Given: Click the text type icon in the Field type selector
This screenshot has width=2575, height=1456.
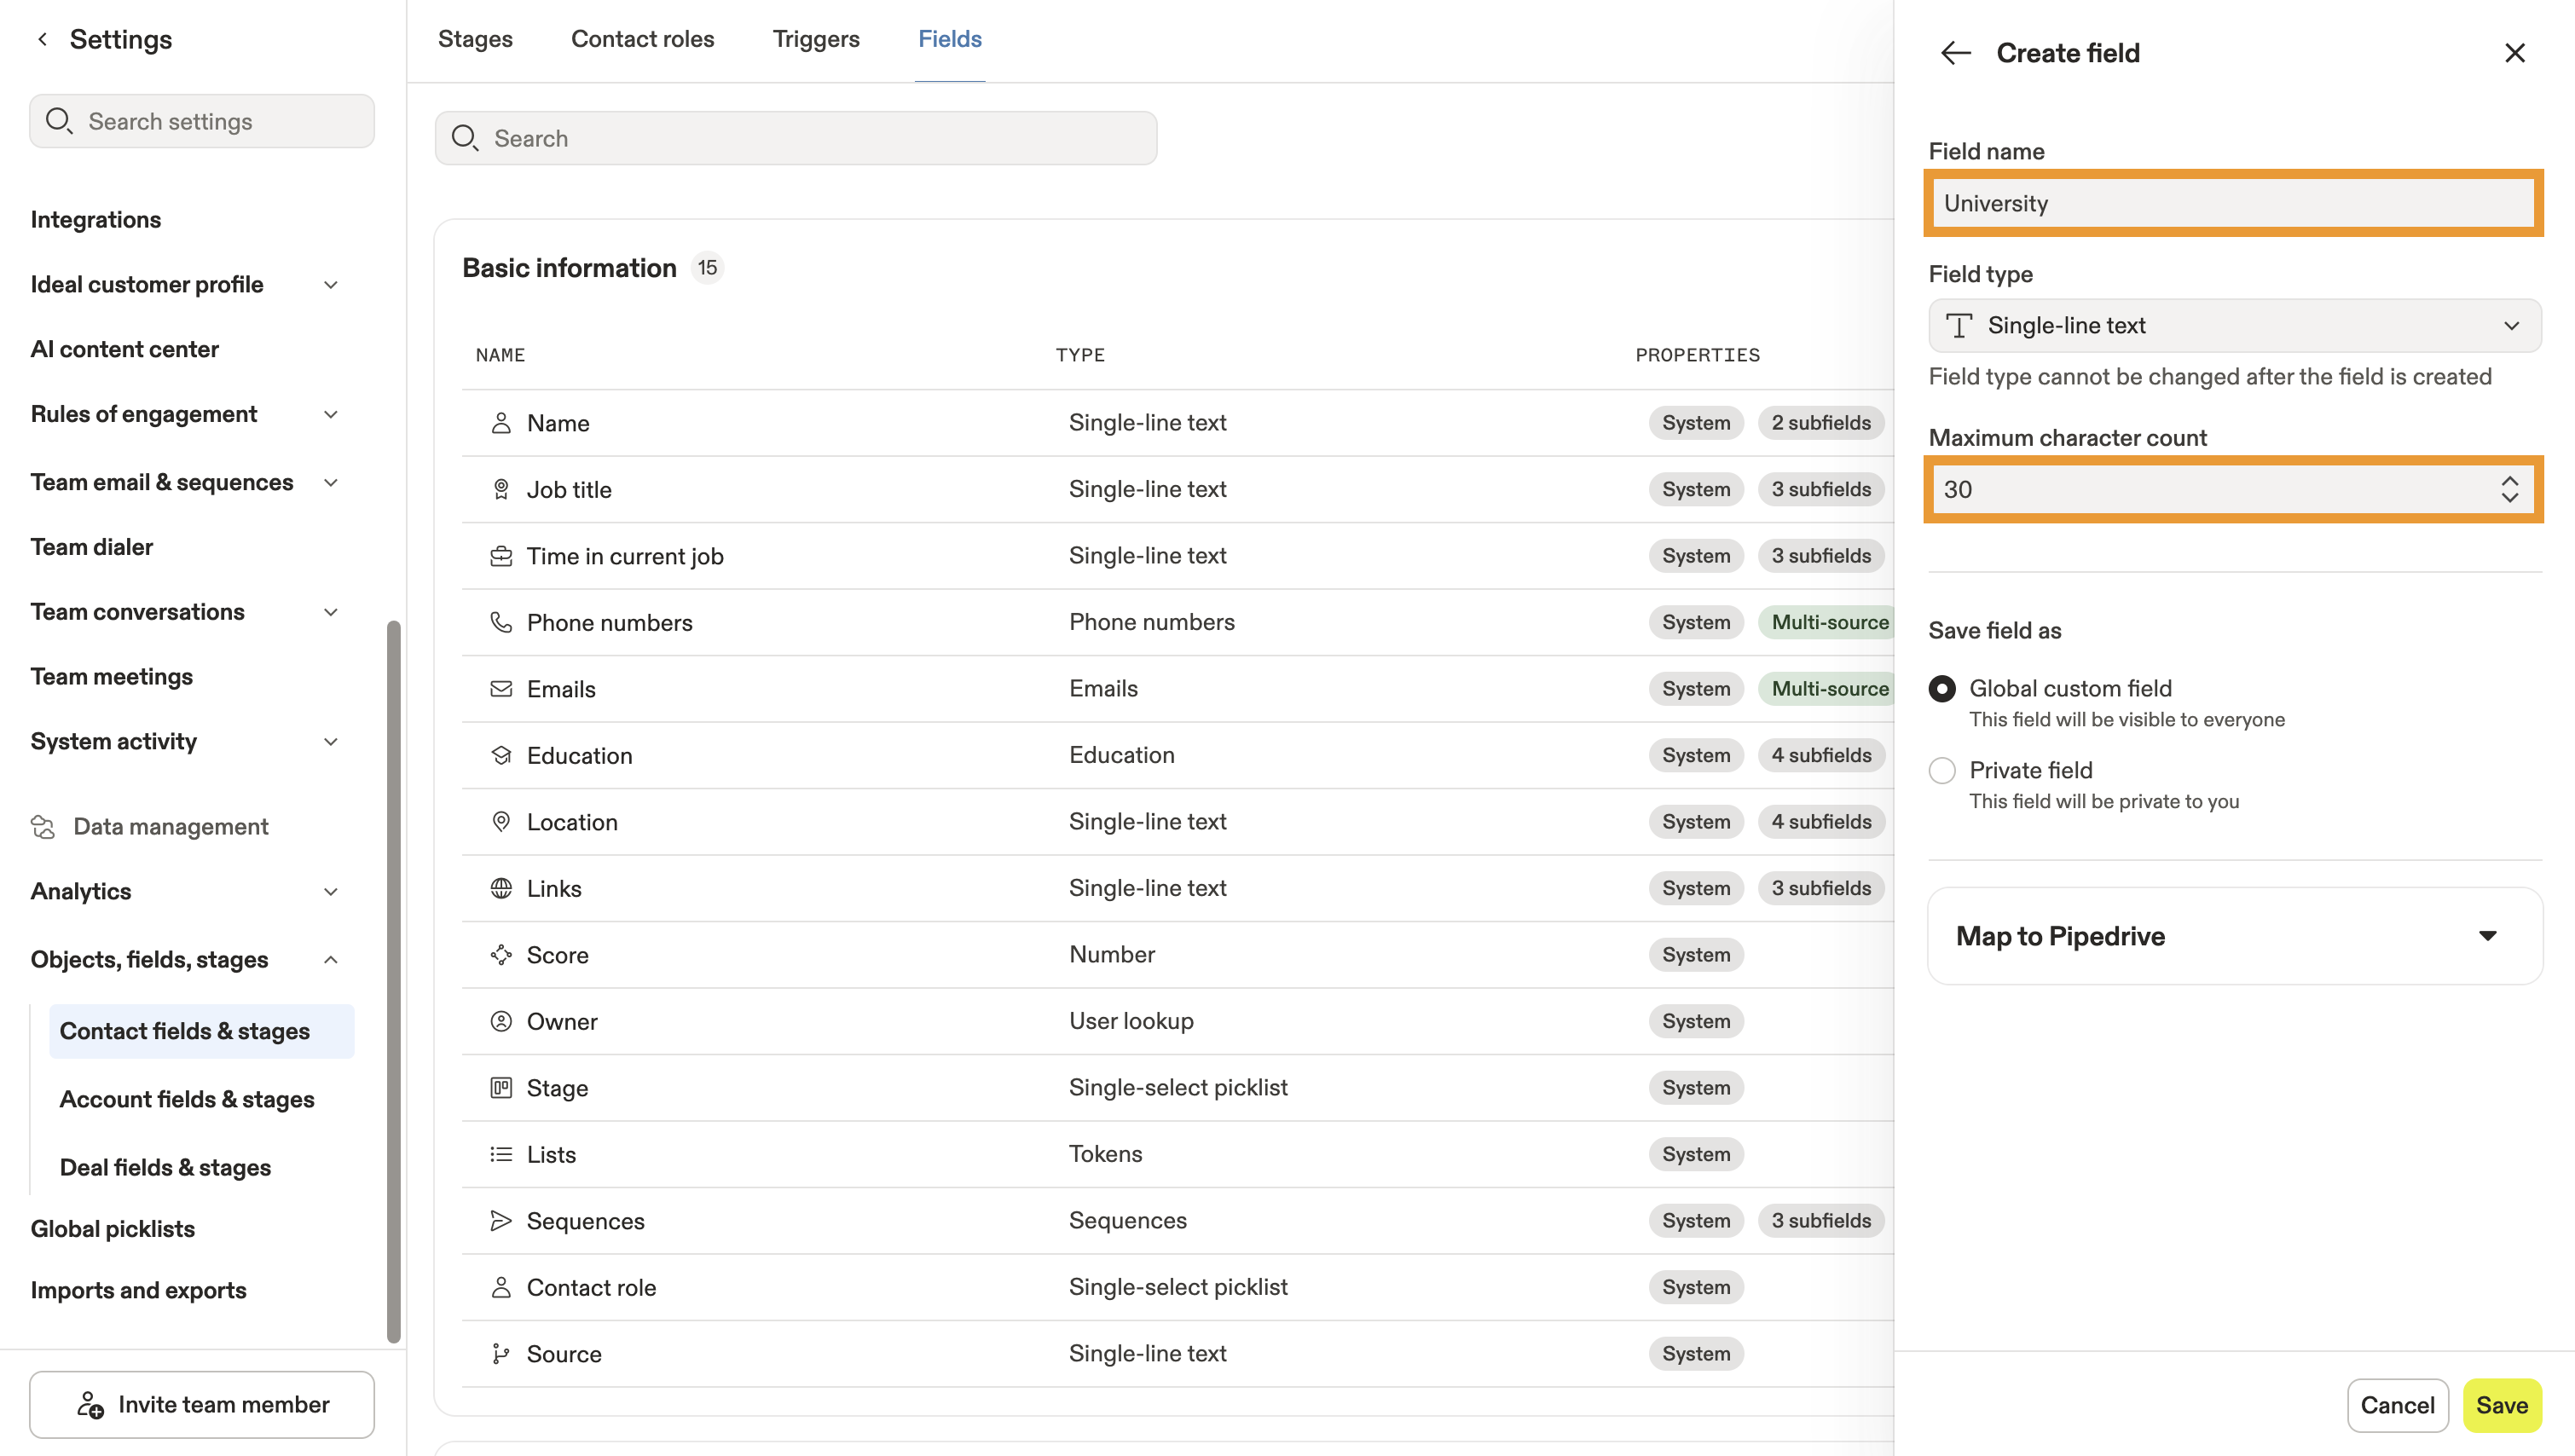Looking at the screenshot, I should pyautogui.click(x=1959, y=325).
